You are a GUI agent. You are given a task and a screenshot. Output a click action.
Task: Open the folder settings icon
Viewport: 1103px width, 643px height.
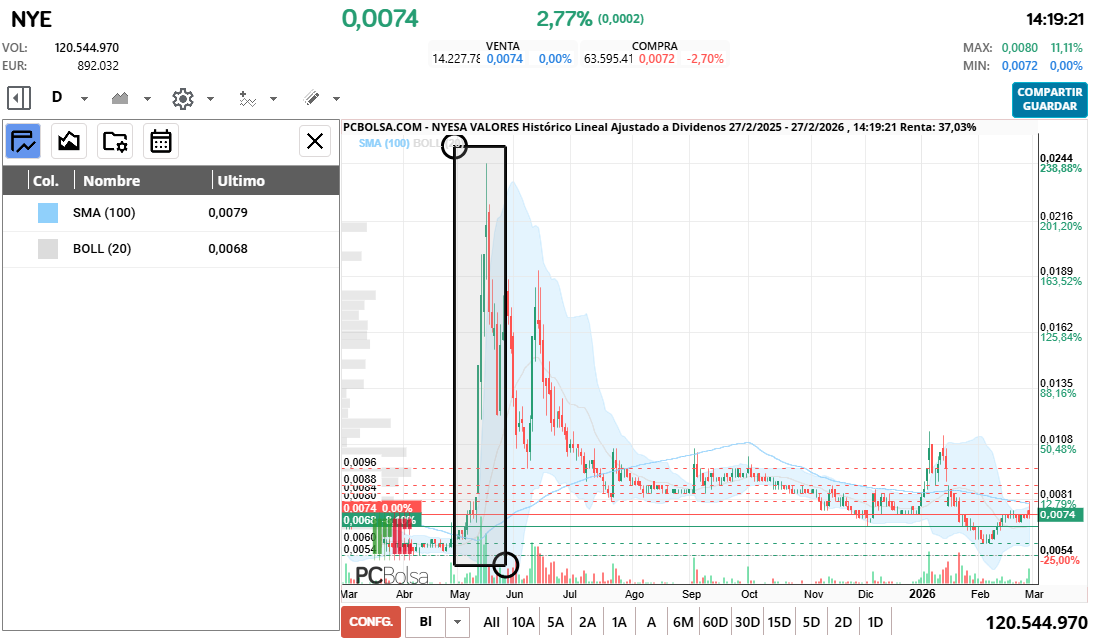115,141
